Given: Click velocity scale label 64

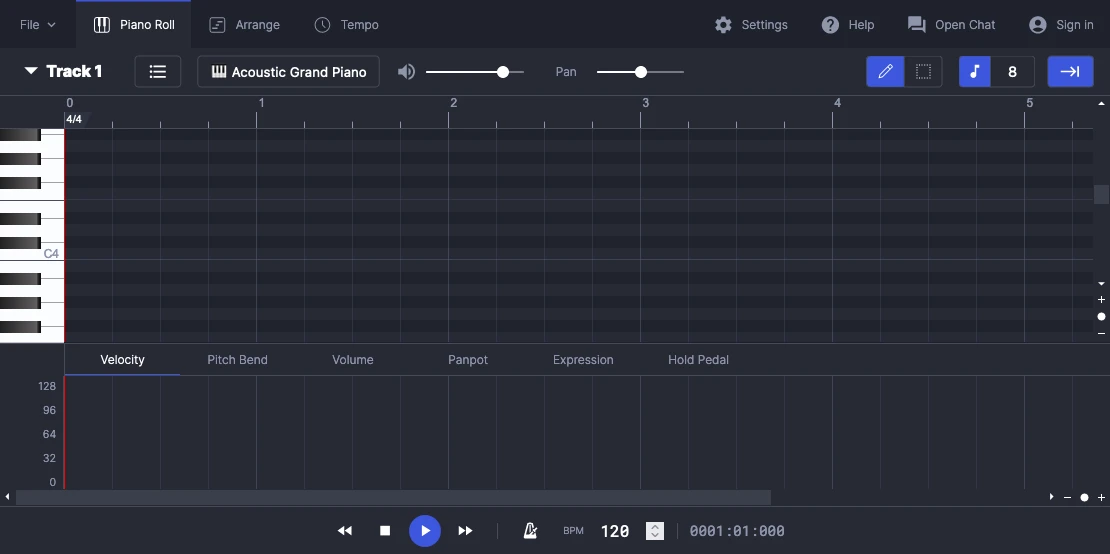Looking at the screenshot, I should tap(49, 434).
